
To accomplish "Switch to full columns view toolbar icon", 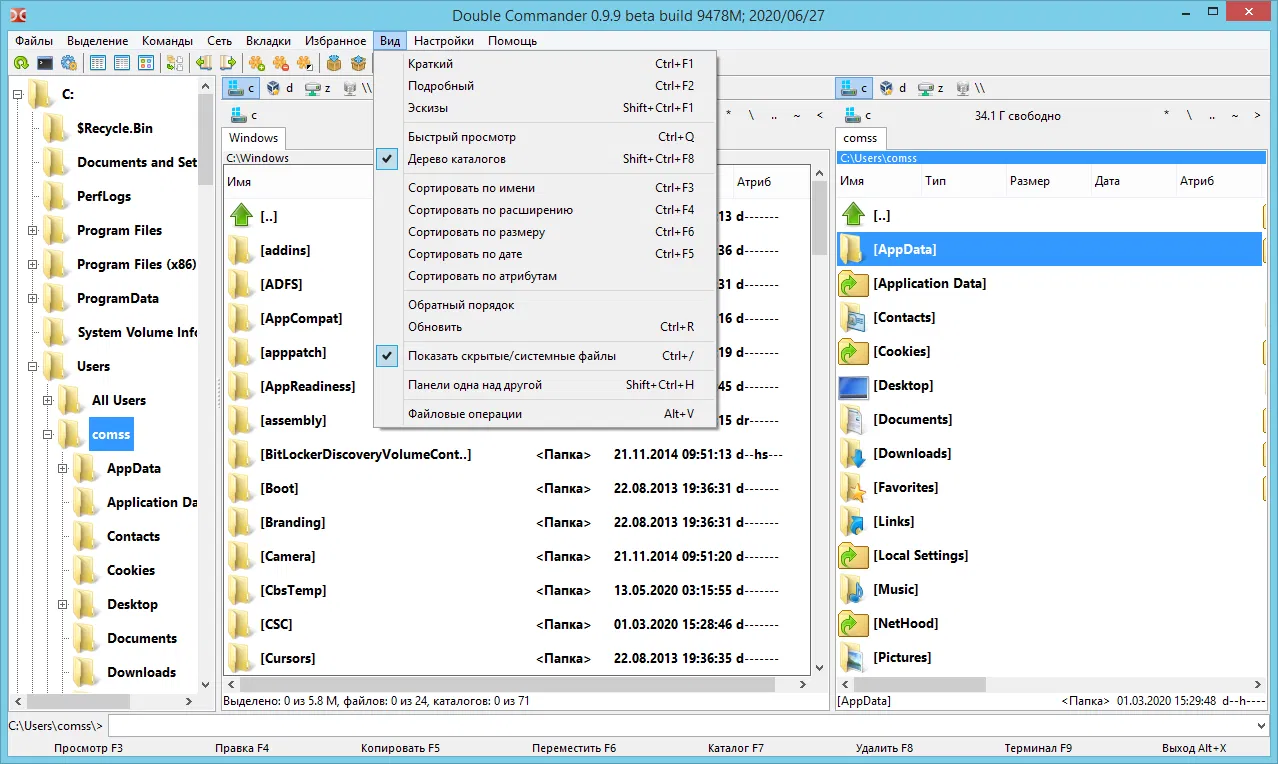I will point(122,63).
